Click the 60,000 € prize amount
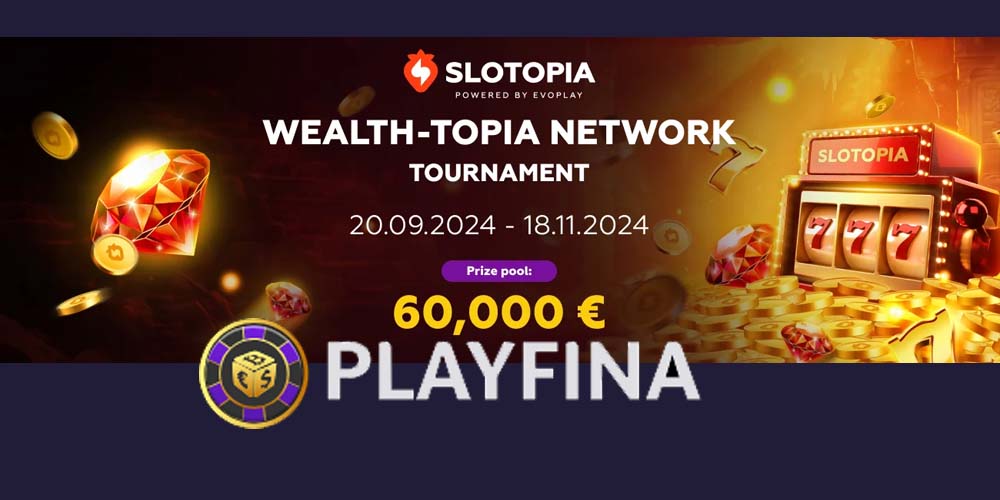Viewport: 1000px width, 500px height. click(x=499, y=312)
